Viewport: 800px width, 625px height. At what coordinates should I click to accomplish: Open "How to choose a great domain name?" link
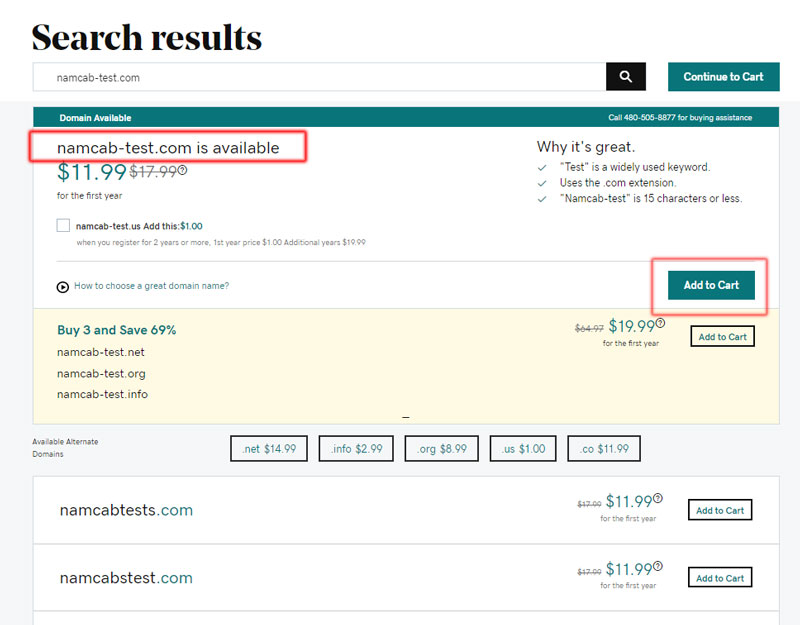151,286
